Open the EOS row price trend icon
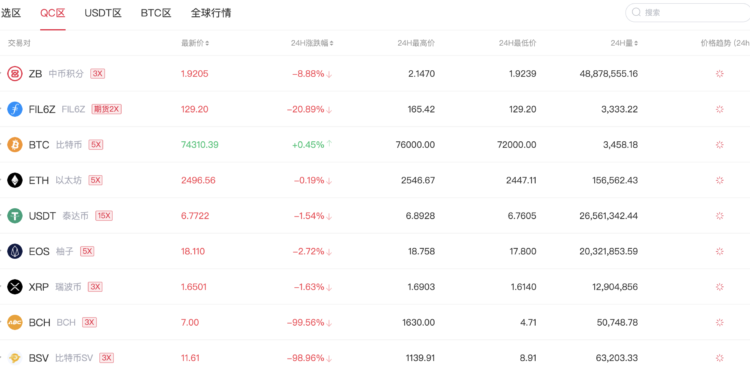This screenshot has height=375, width=750. (x=719, y=251)
